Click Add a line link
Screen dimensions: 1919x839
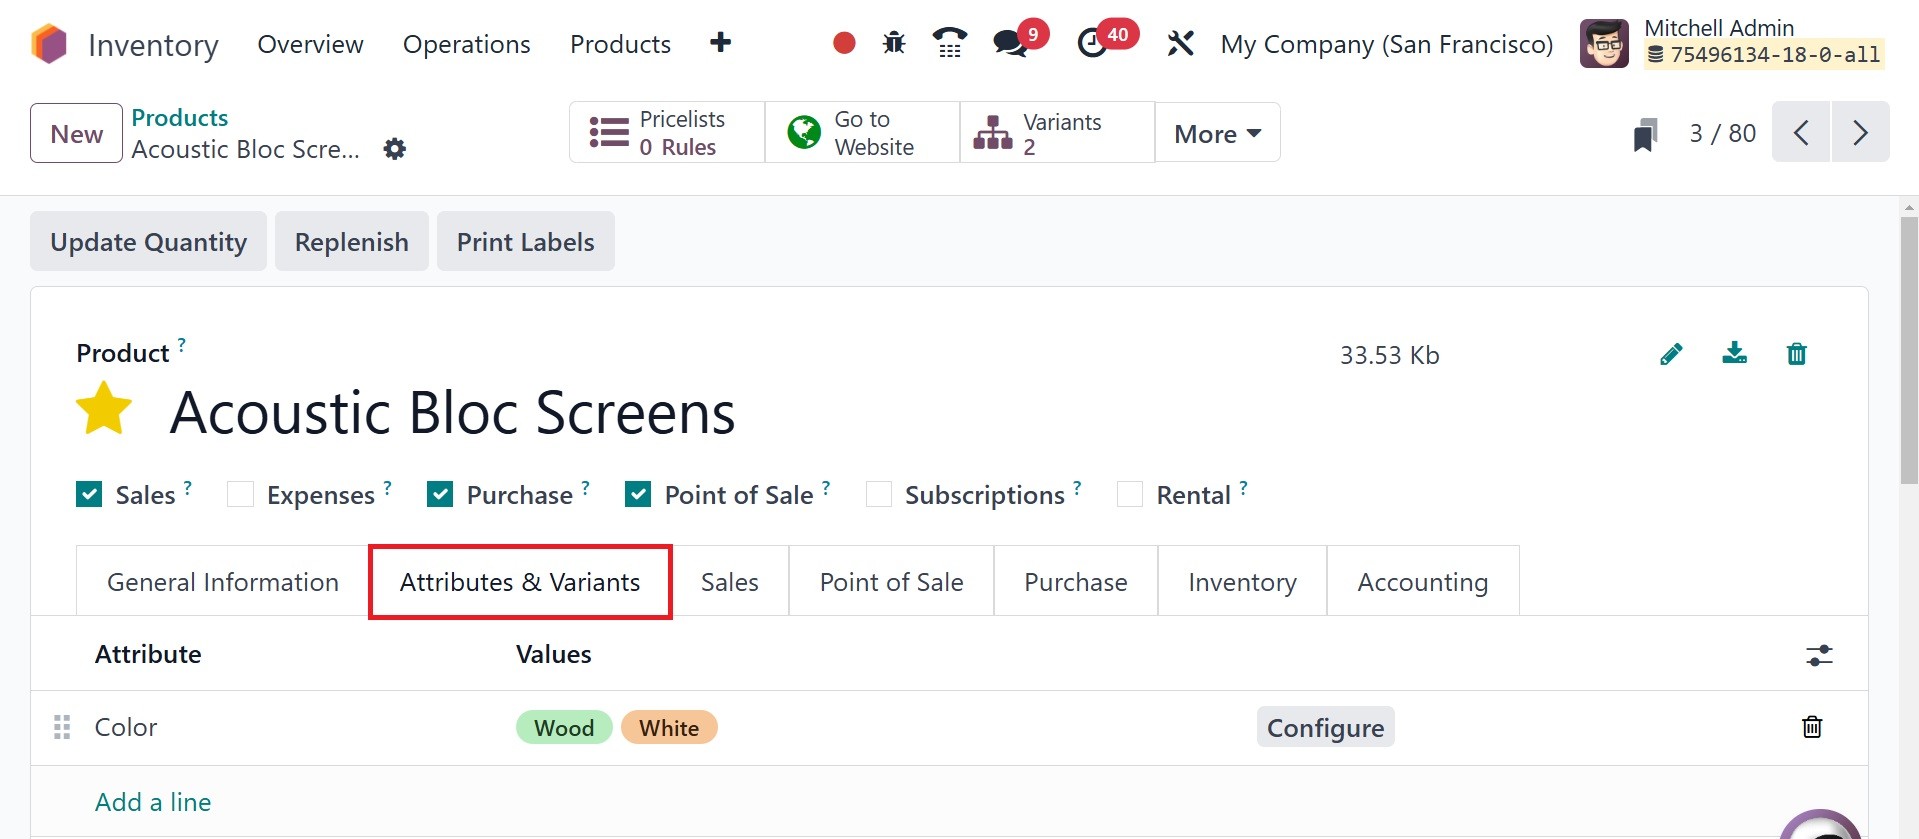[153, 802]
